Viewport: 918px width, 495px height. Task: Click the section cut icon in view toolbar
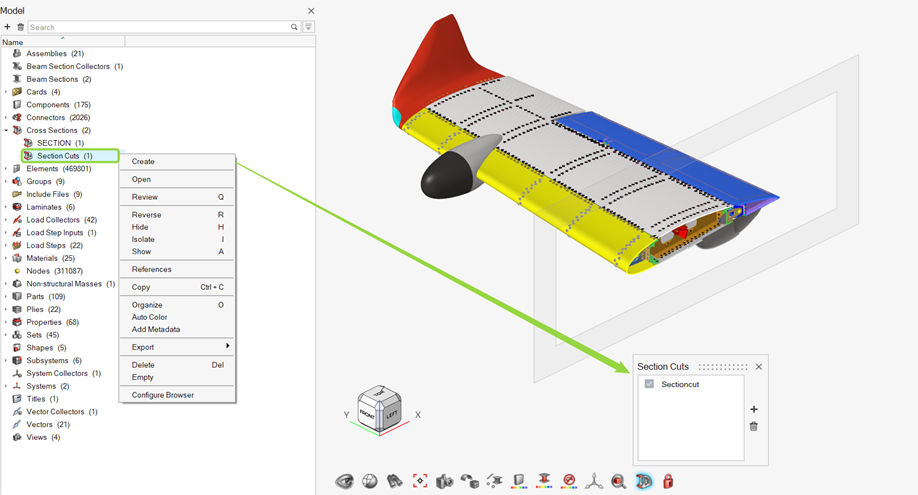[x=643, y=481]
